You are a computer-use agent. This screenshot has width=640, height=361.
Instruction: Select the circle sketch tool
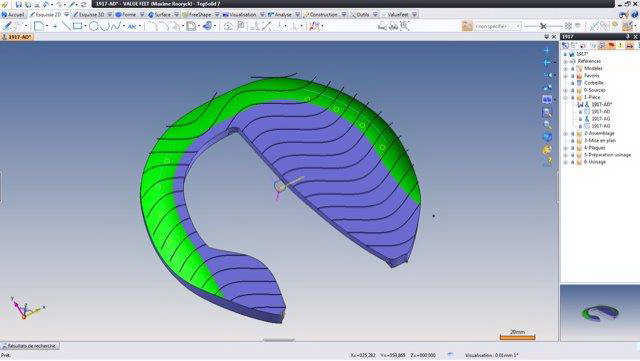pos(93,26)
